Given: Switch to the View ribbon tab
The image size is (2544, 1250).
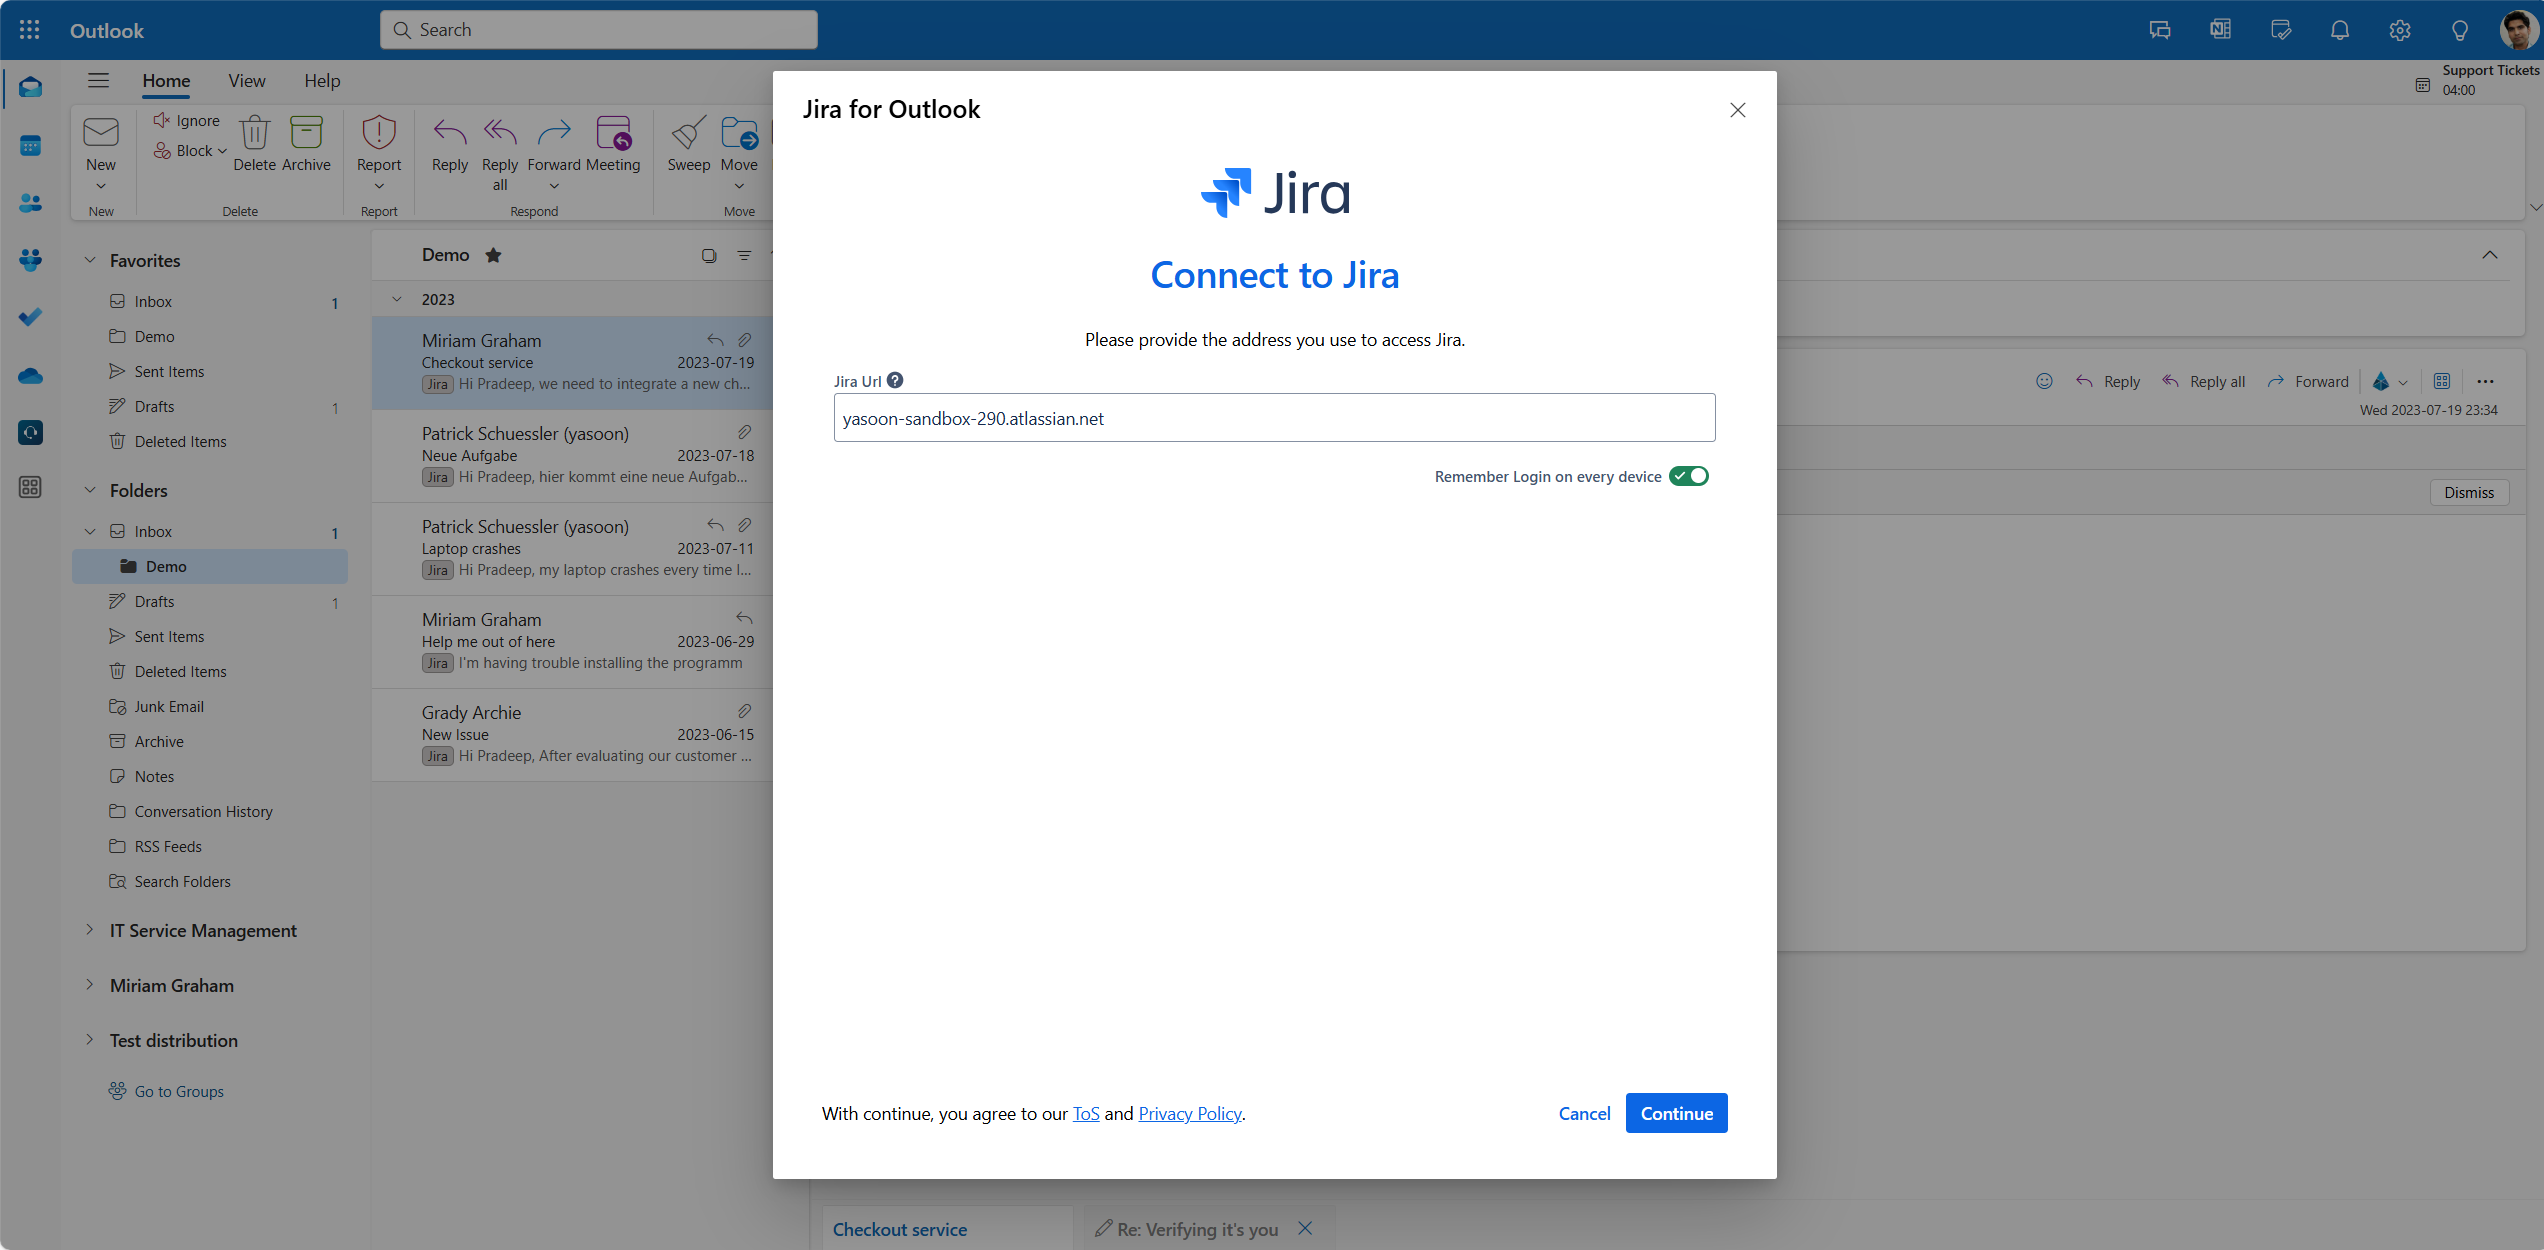Looking at the screenshot, I should tap(246, 81).
